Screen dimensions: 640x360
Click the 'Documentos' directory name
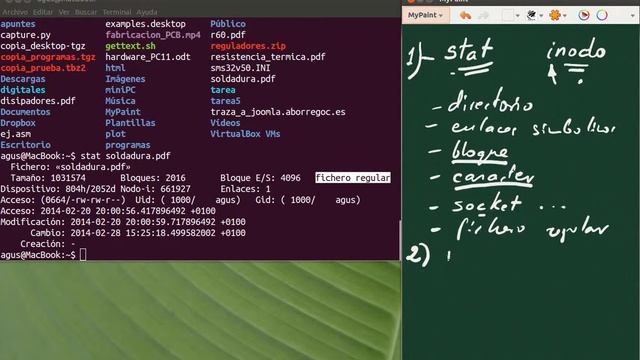[x=25, y=112]
